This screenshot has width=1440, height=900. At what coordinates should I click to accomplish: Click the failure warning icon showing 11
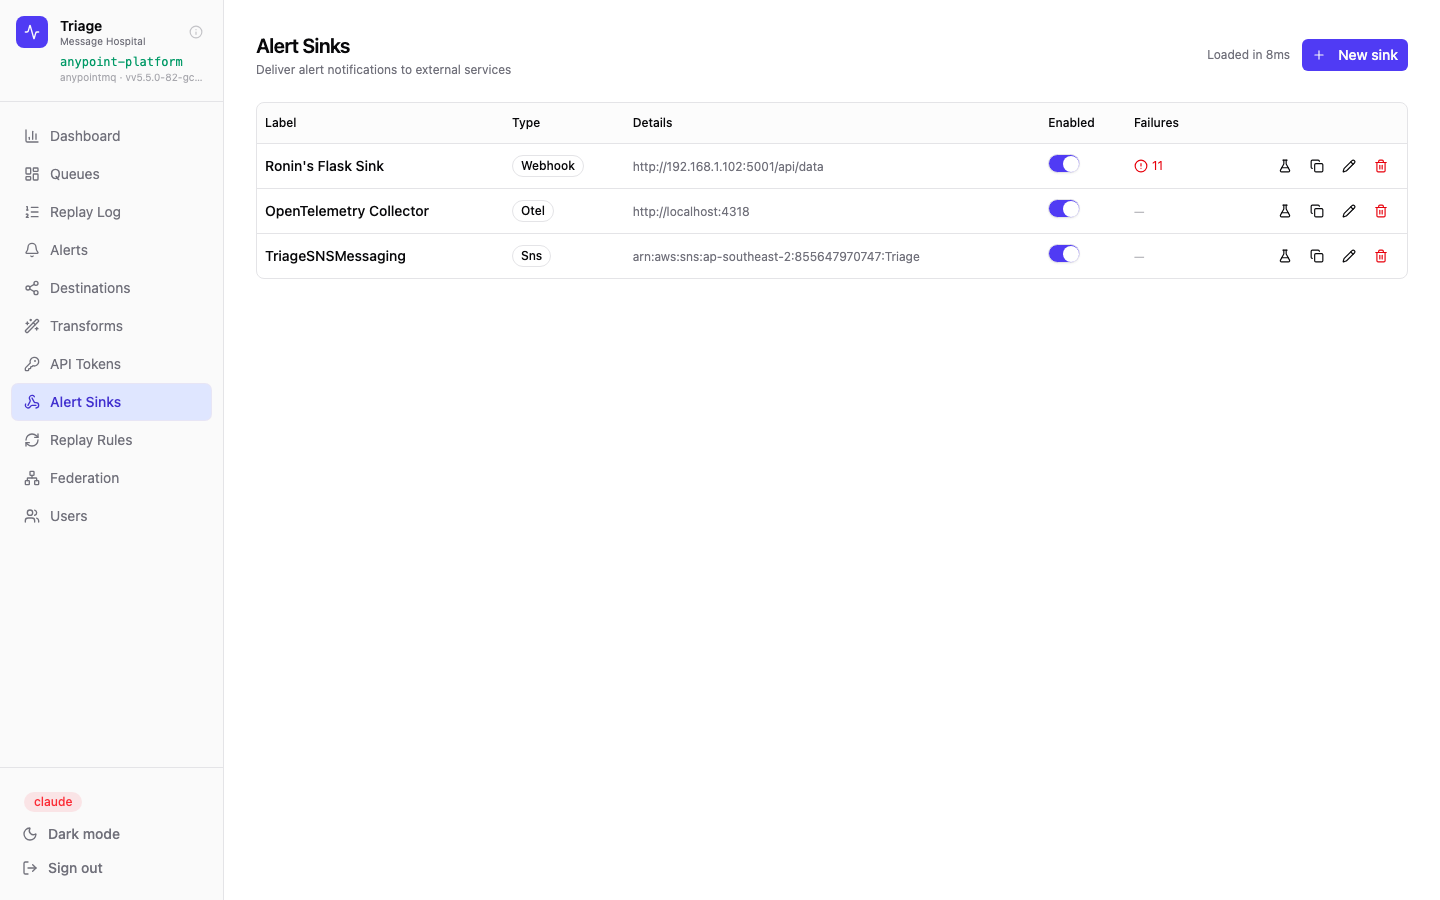[1141, 166]
